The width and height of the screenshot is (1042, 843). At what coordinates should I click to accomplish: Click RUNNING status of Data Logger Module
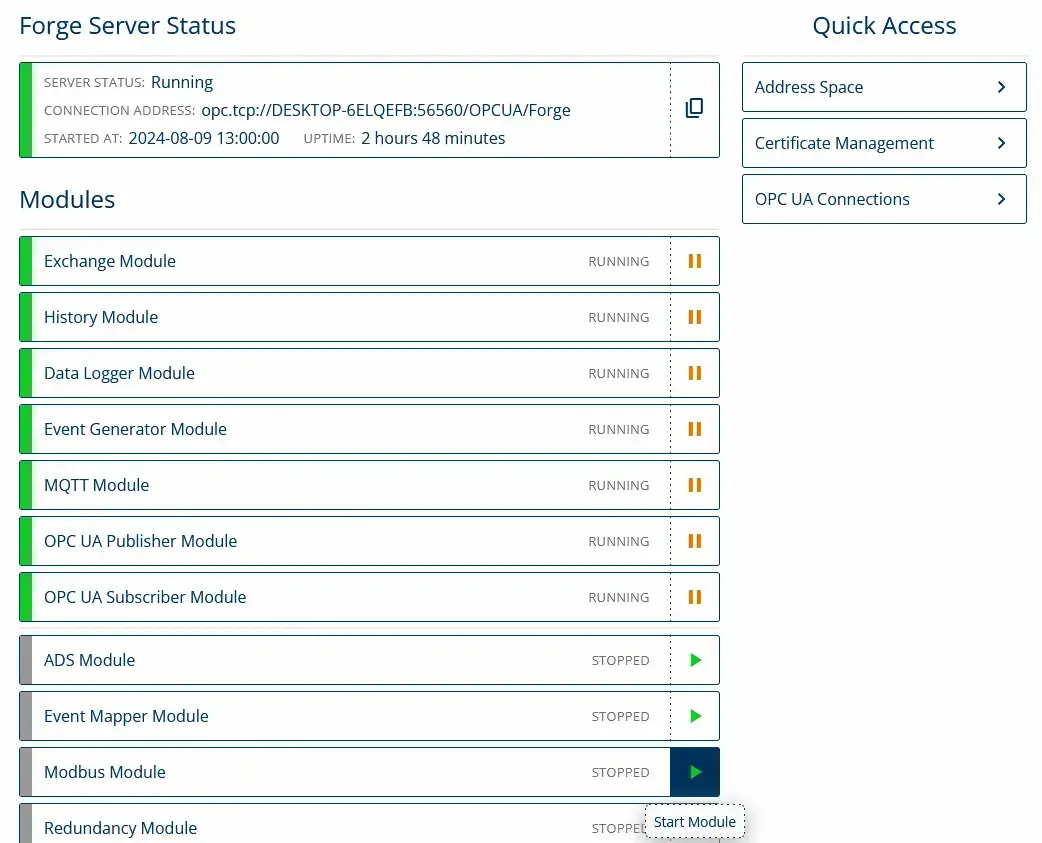(618, 374)
